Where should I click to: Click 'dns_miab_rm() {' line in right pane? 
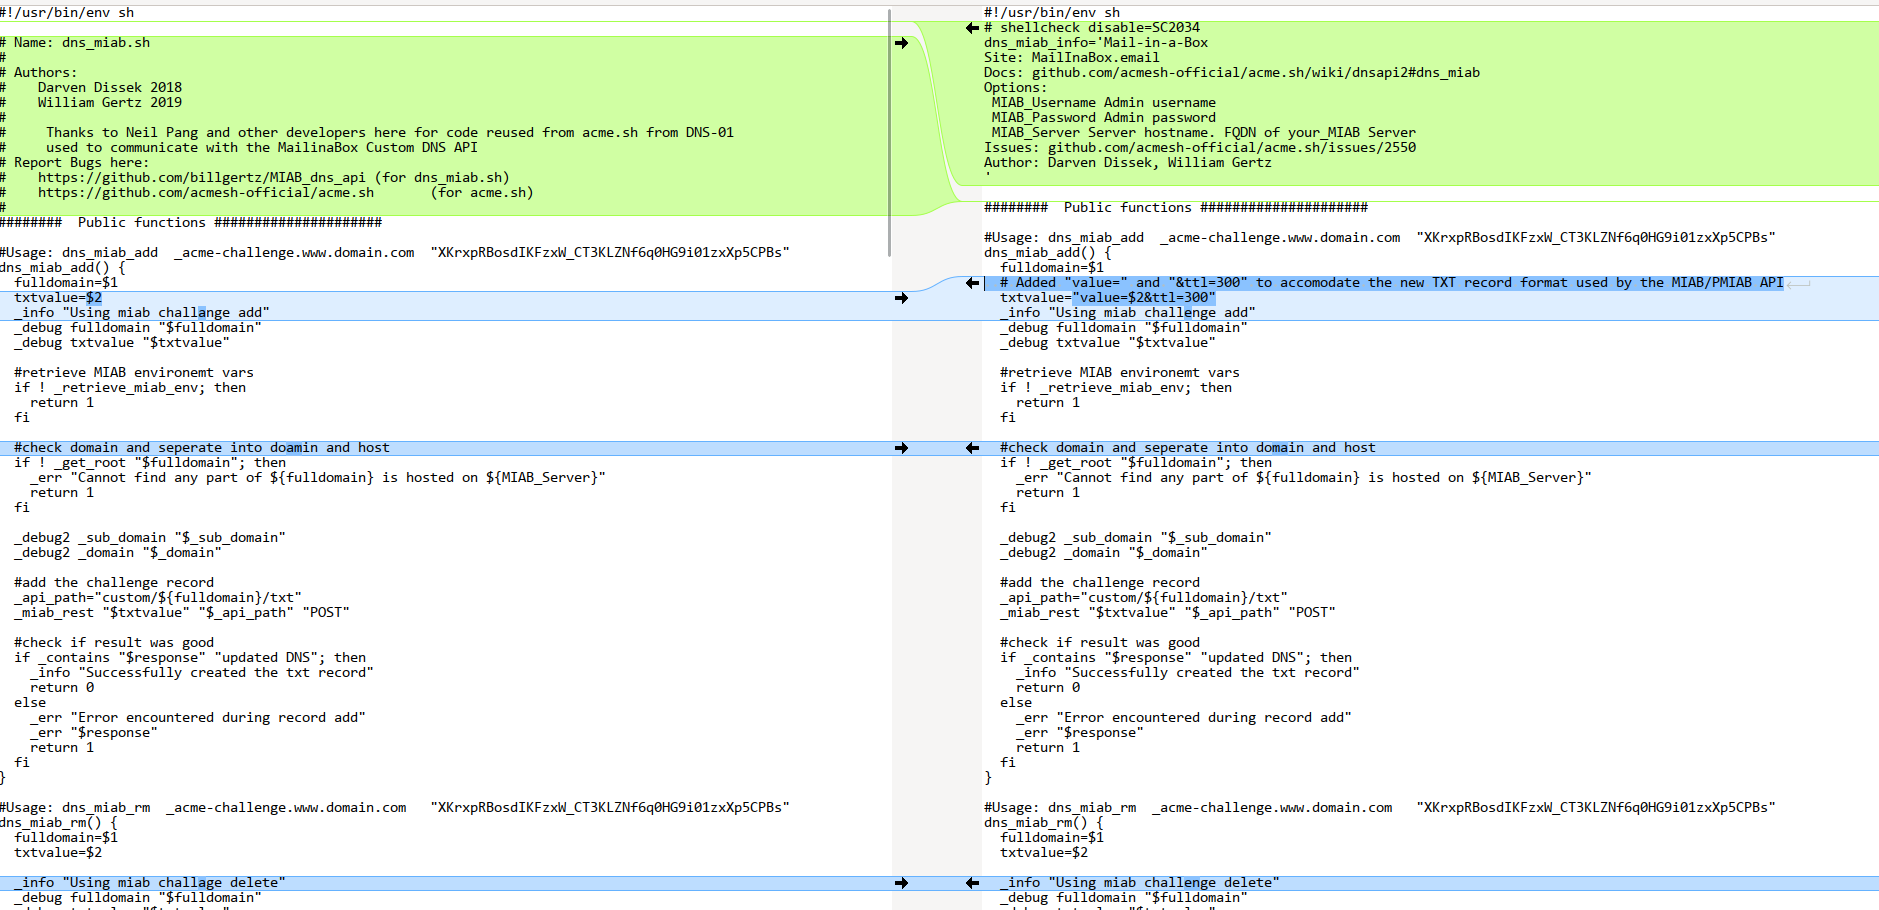pos(1044,823)
